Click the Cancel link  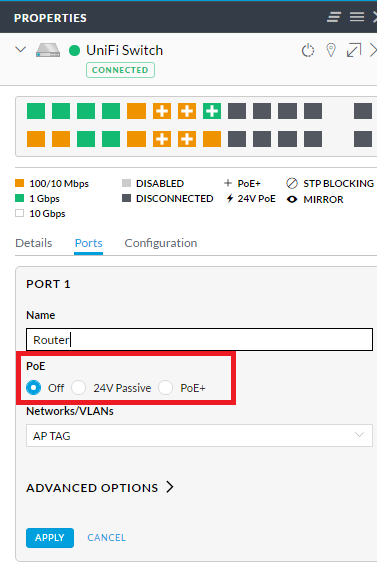106,538
